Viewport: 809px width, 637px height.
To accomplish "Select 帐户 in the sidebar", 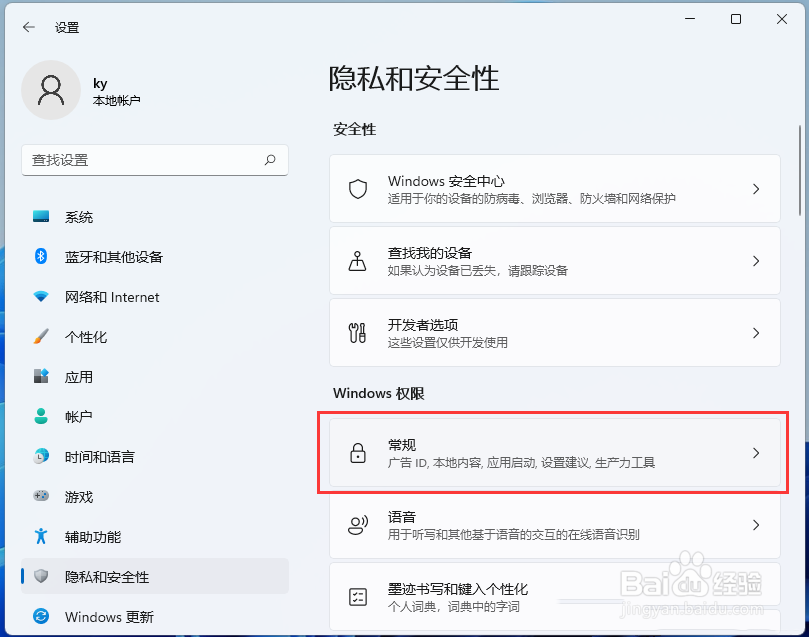I will coord(155,416).
